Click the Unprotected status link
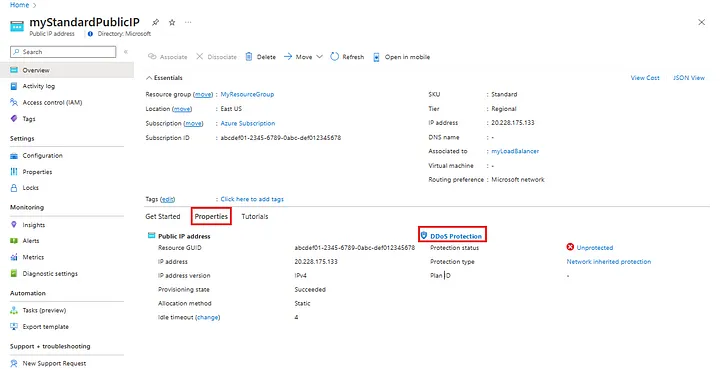Screen dimensions: 720x369 point(595,247)
